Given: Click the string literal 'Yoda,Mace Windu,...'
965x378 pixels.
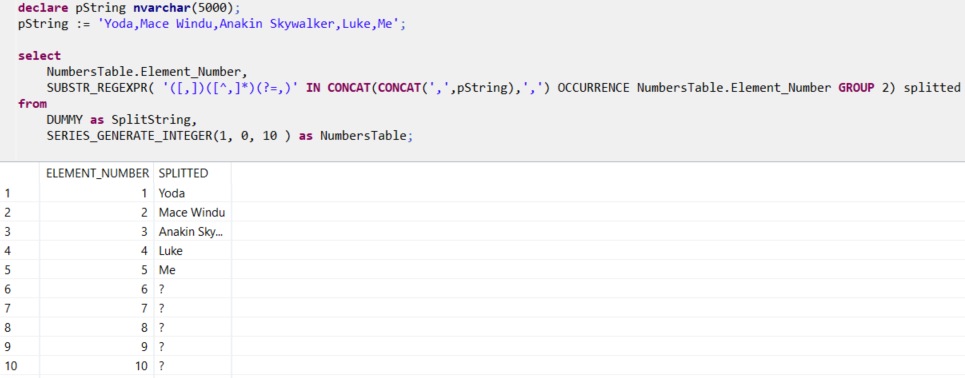Looking at the screenshot, I should coord(249,25).
